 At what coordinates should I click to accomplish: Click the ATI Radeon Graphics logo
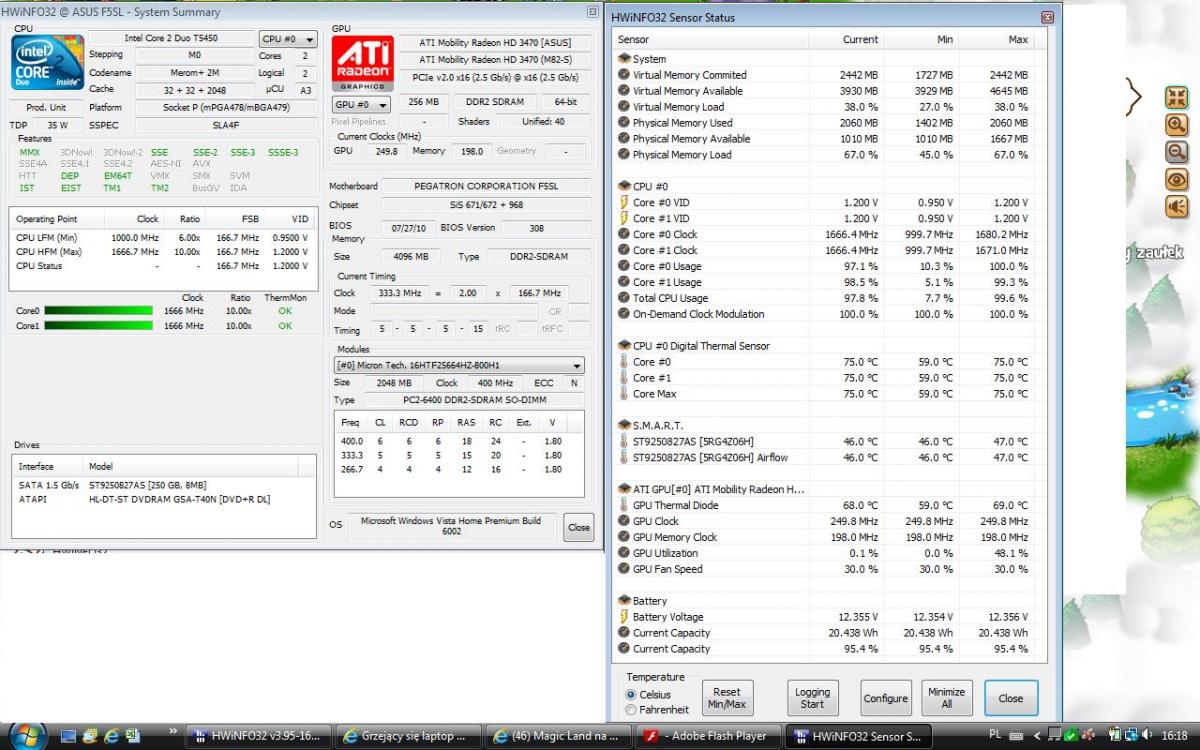click(363, 63)
